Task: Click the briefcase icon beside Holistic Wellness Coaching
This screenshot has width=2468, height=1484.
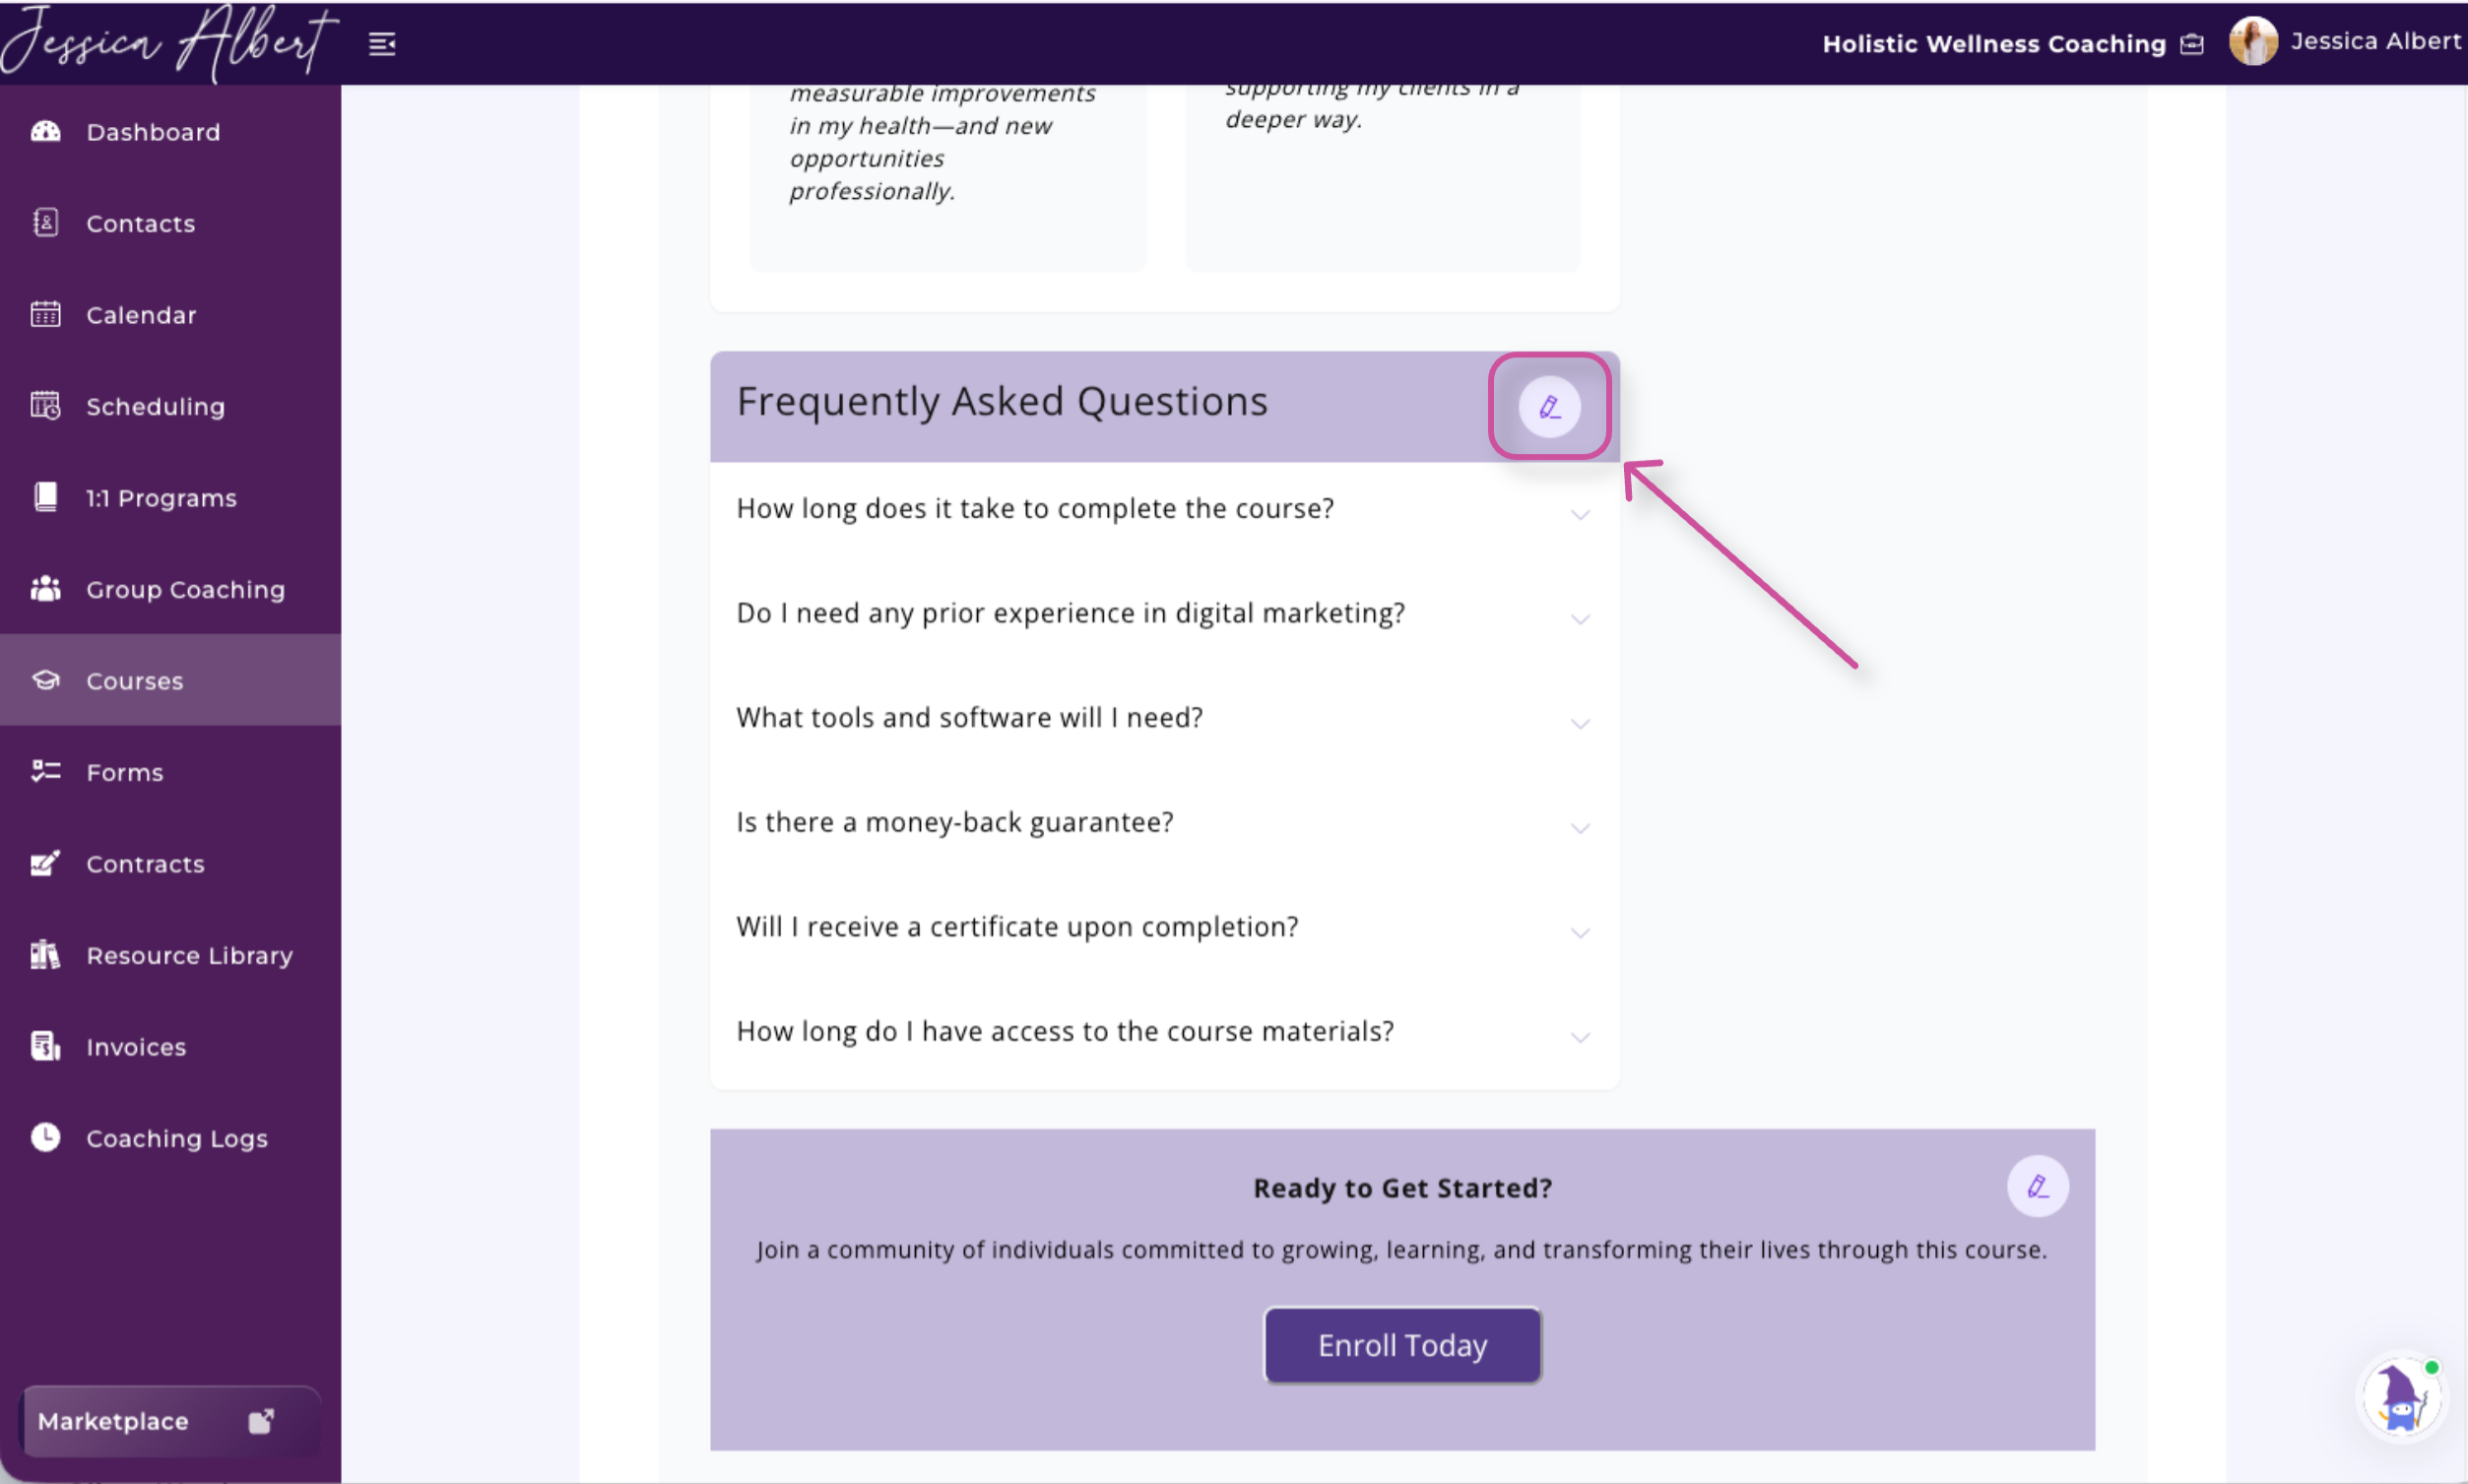Action: tap(2192, 44)
